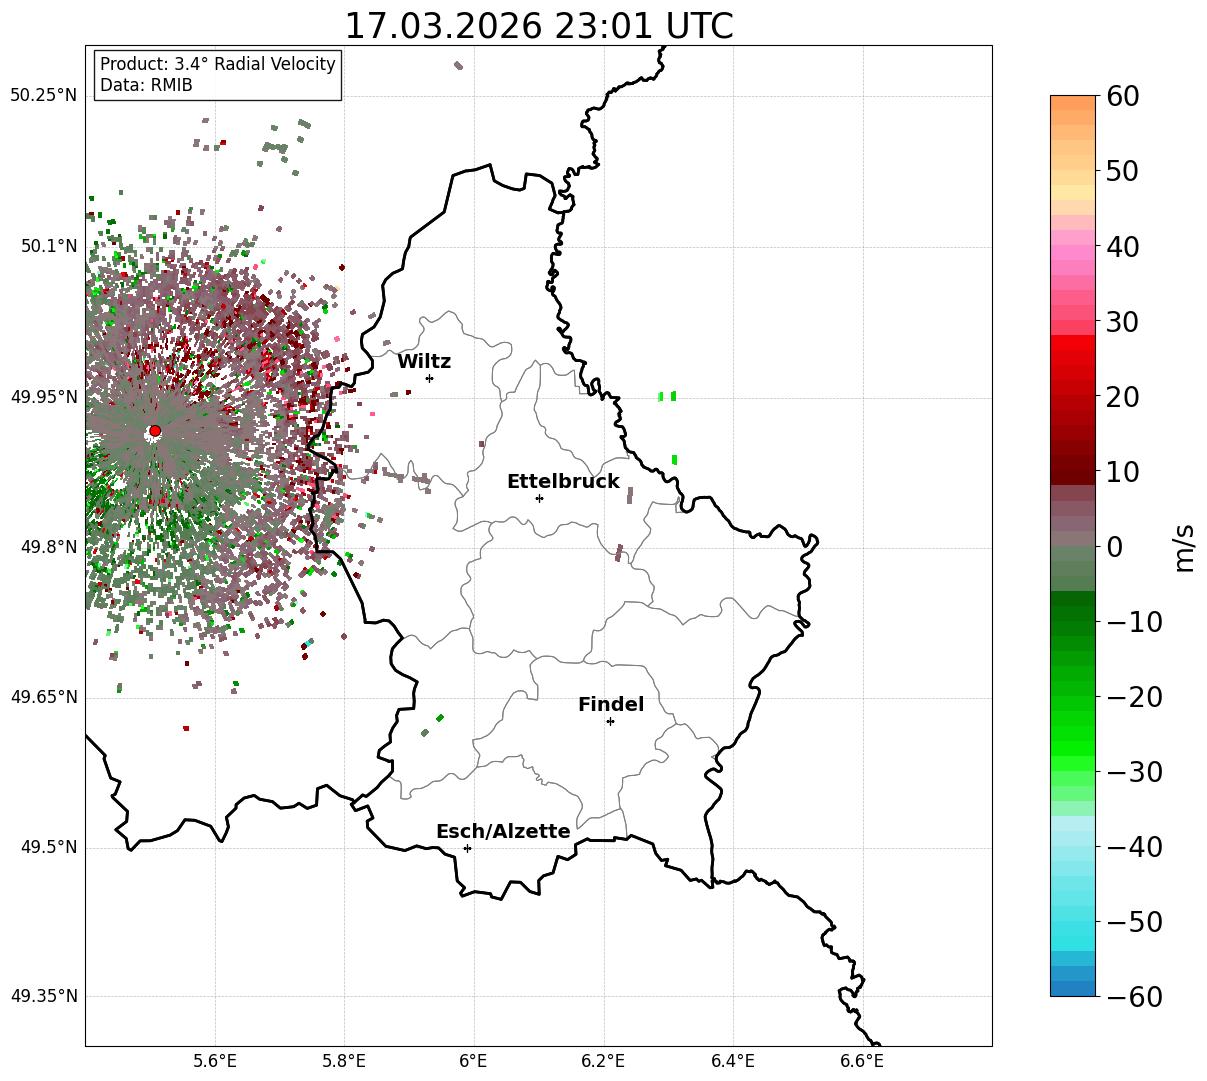
Task: Click the Esch/Alzette station cross marker
Action: click(467, 848)
